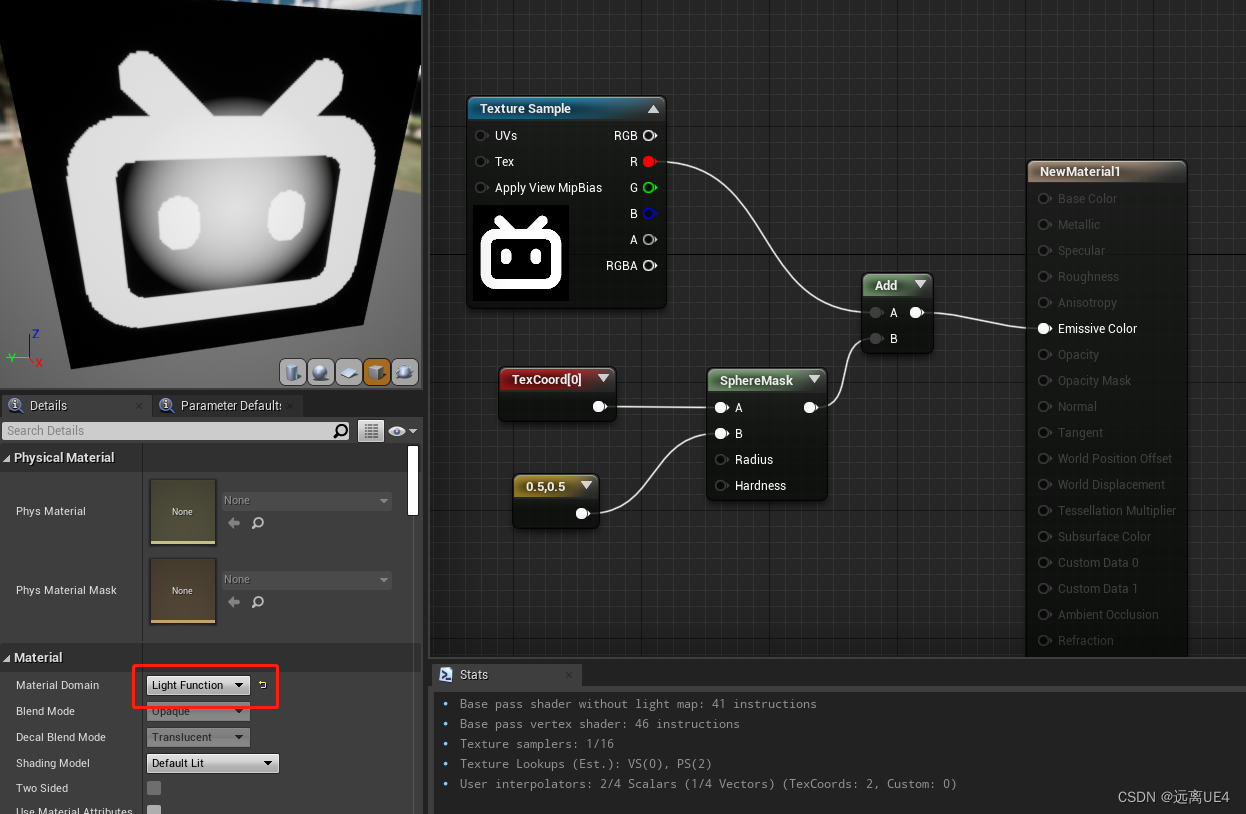Click Texture Sample texture preview thumbnail
This screenshot has height=814, width=1246.
521,253
